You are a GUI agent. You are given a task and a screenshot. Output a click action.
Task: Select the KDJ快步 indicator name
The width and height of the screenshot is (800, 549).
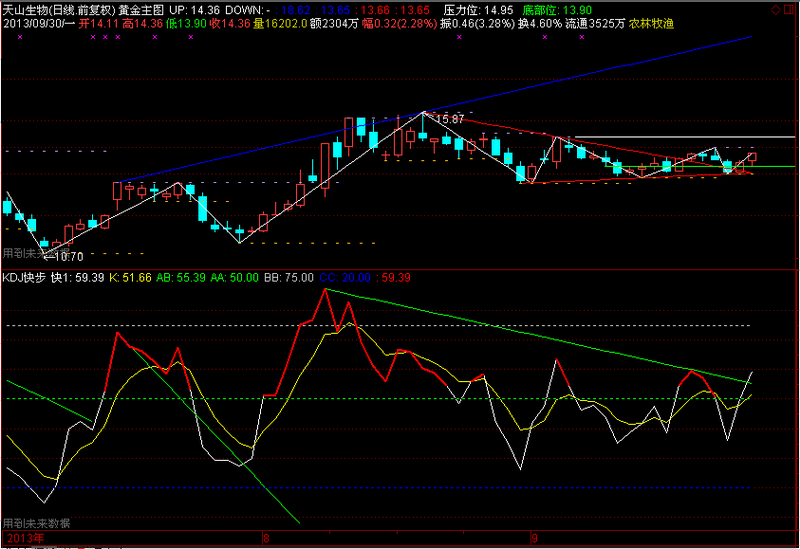point(24,277)
